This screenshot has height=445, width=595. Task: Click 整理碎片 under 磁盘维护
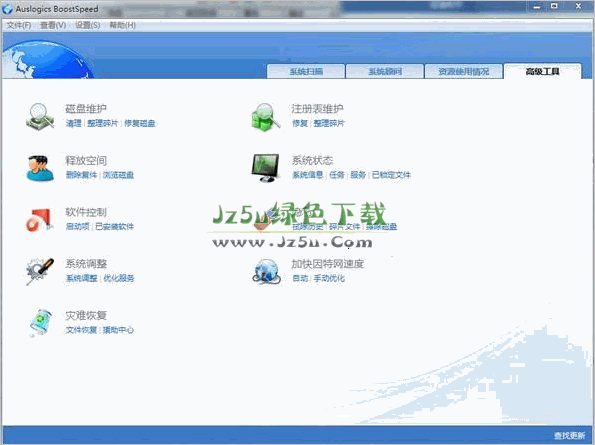102,123
